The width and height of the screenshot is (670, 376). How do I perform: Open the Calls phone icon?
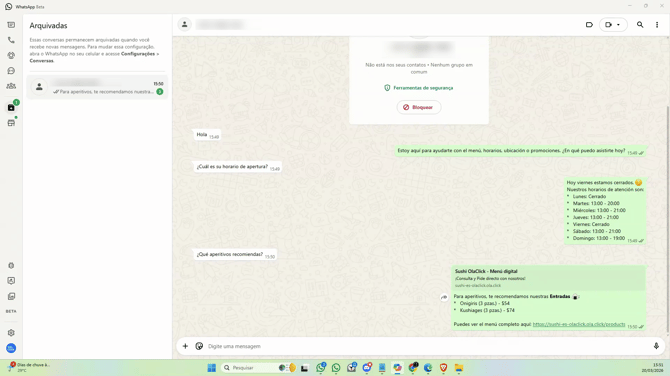[x=11, y=40]
